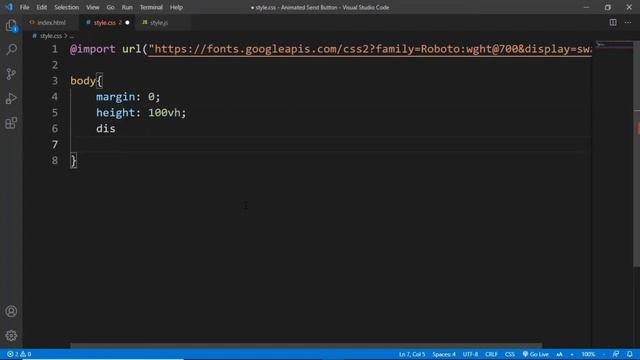Open the Selection menu
The height and width of the screenshot is (360, 640).
[67, 7]
